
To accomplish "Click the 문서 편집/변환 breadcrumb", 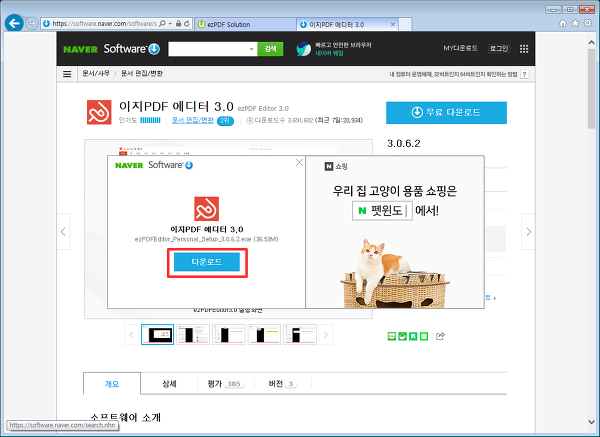I will pyautogui.click(x=142, y=73).
